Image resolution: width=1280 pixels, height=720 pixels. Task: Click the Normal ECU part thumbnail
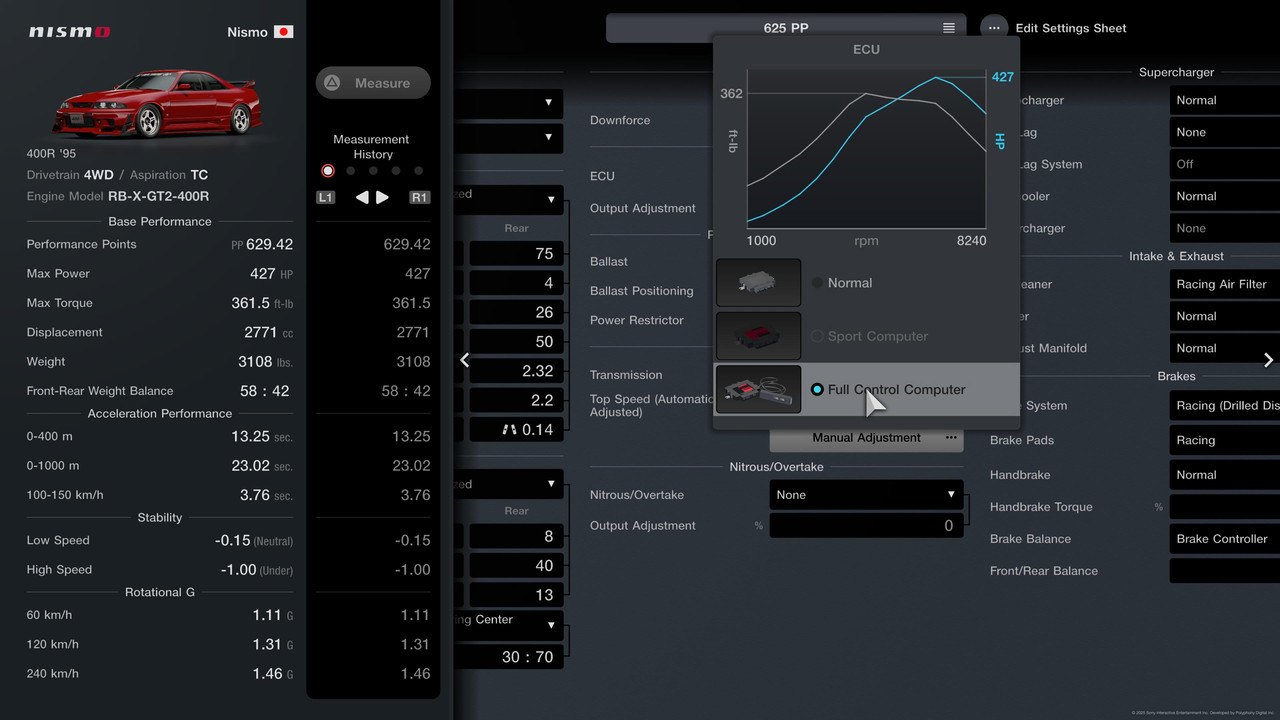pyautogui.click(x=758, y=283)
